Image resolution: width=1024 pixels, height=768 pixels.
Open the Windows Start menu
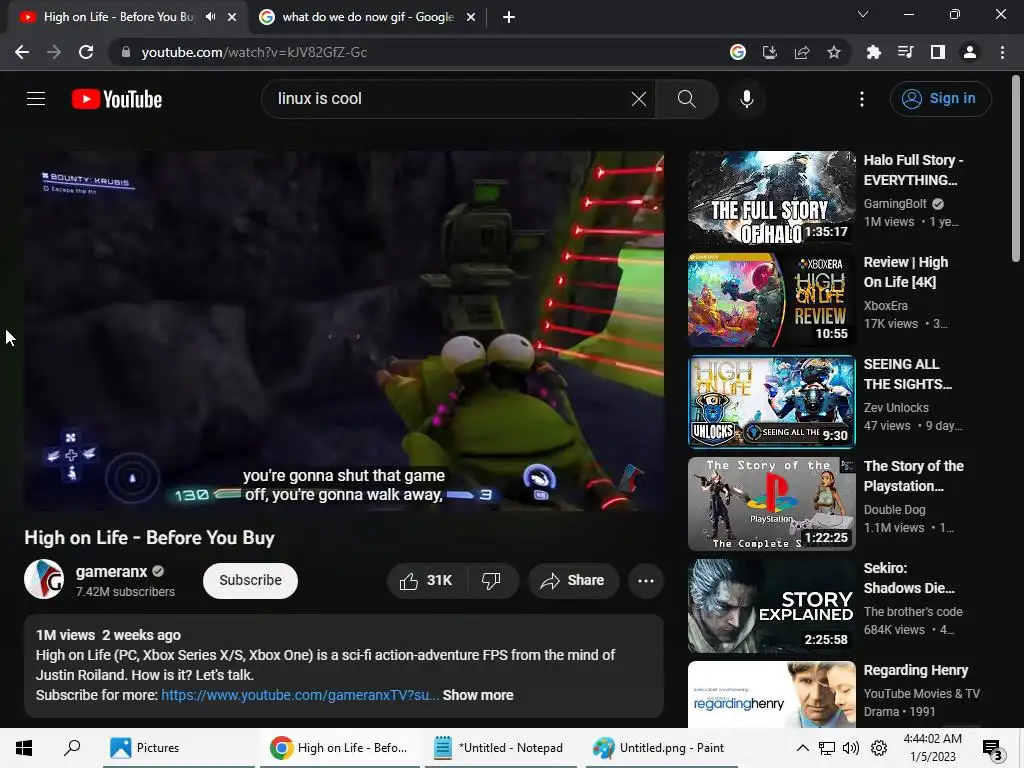coord(24,748)
